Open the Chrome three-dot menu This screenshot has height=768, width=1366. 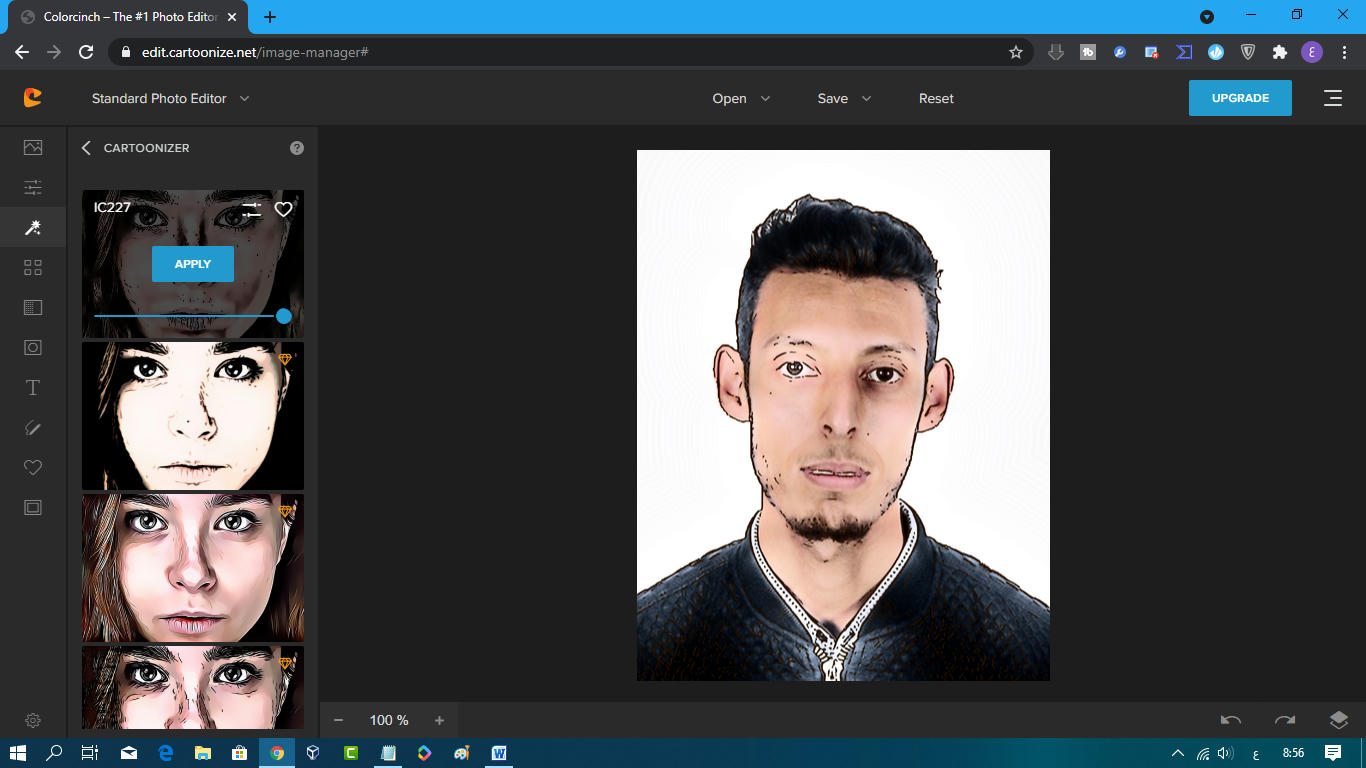(1343, 52)
